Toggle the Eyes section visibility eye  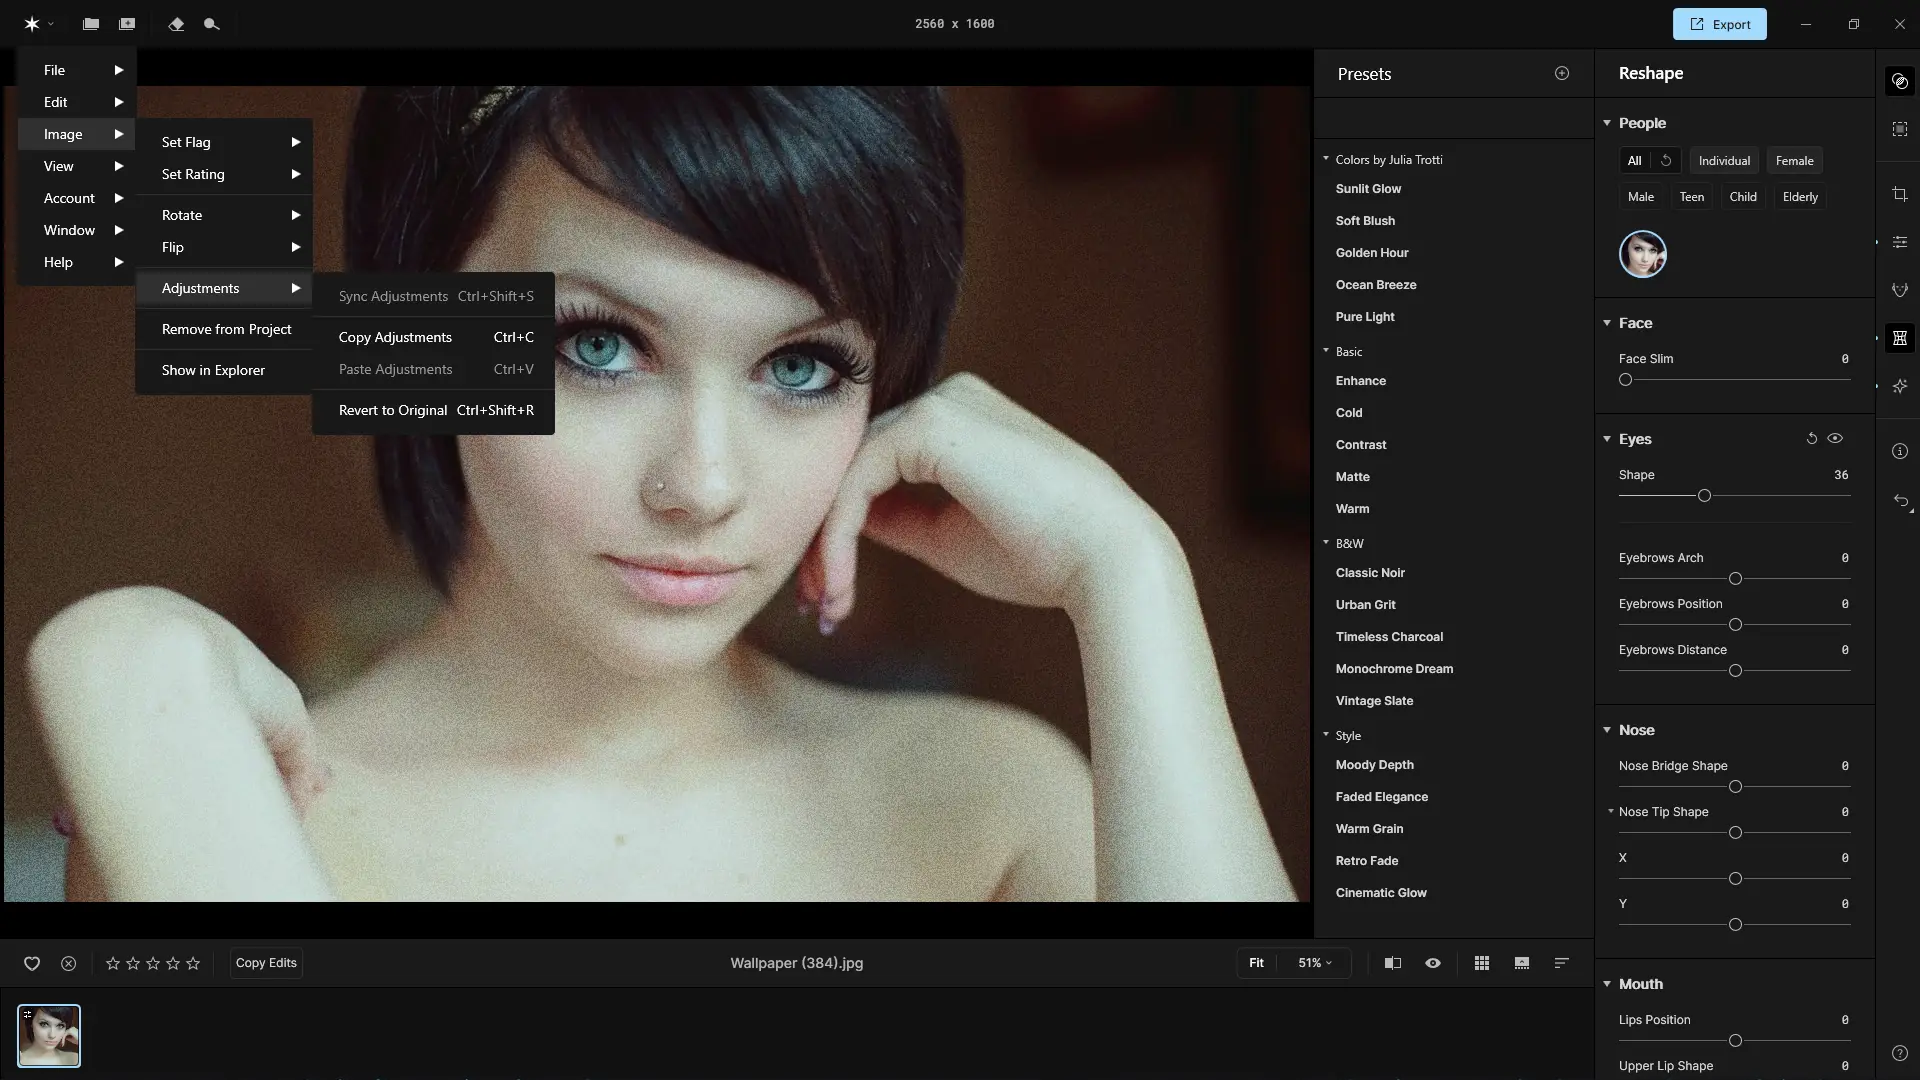[1835, 438]
